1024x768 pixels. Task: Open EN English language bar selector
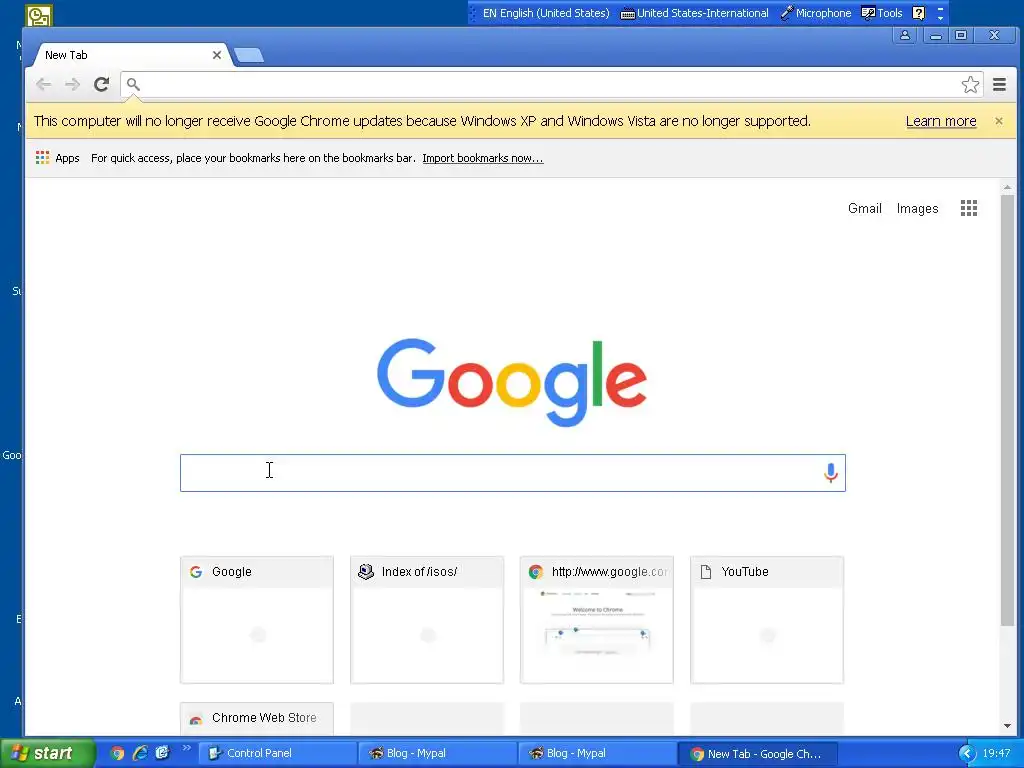click(x=545, y=13)
